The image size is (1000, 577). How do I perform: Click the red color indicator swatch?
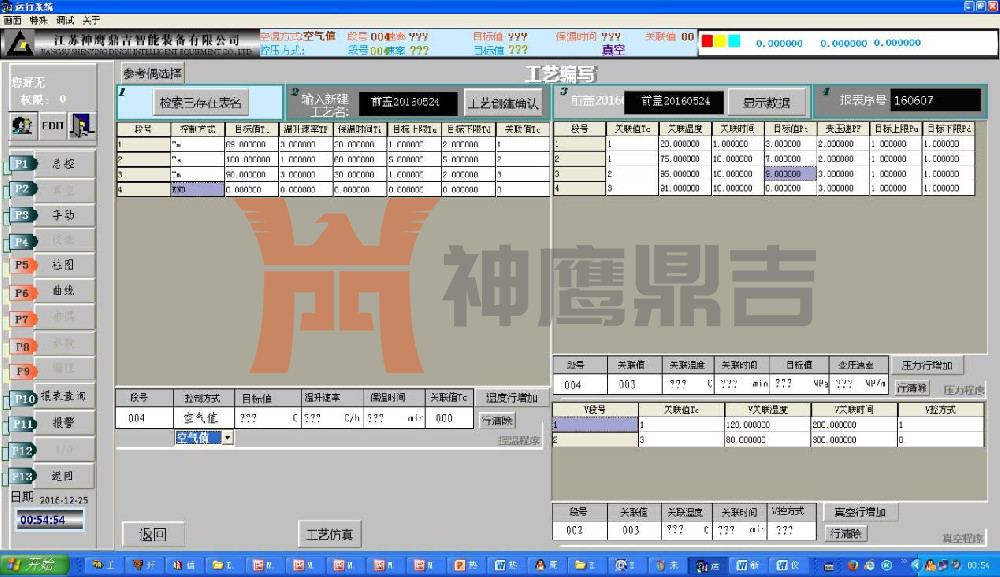[707, 42]
